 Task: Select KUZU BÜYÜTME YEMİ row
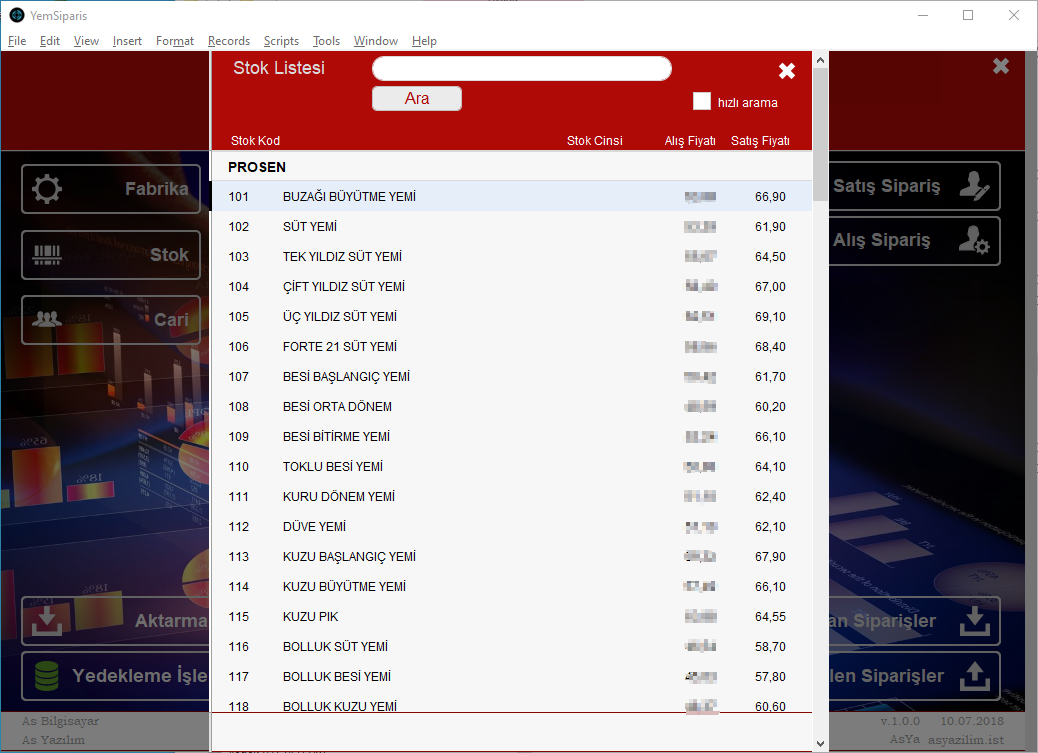click(x=511, y=587)
